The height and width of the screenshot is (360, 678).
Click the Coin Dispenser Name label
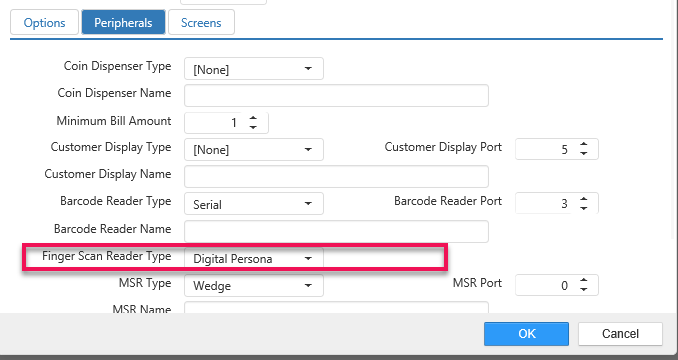pos(114,93)
